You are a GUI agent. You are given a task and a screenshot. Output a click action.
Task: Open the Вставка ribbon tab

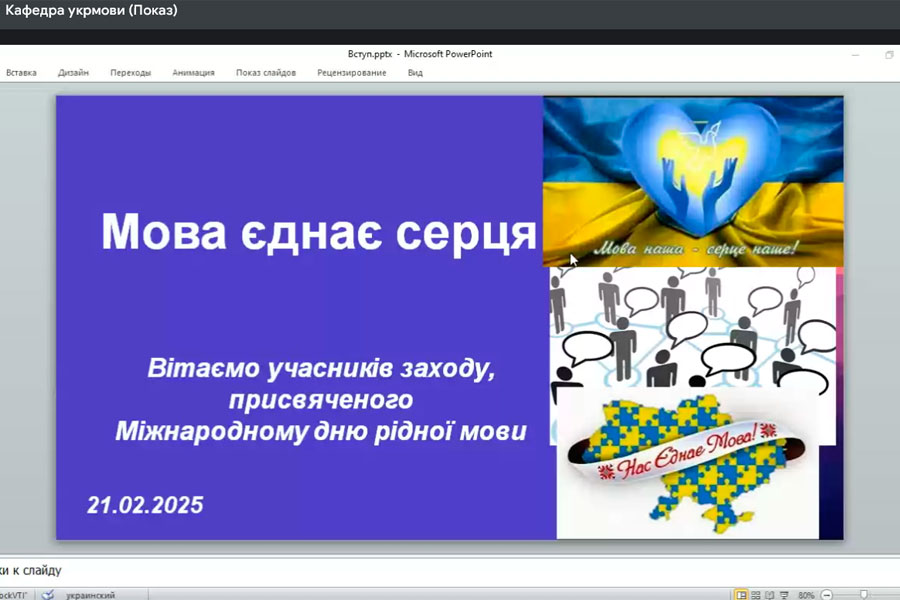21,73
